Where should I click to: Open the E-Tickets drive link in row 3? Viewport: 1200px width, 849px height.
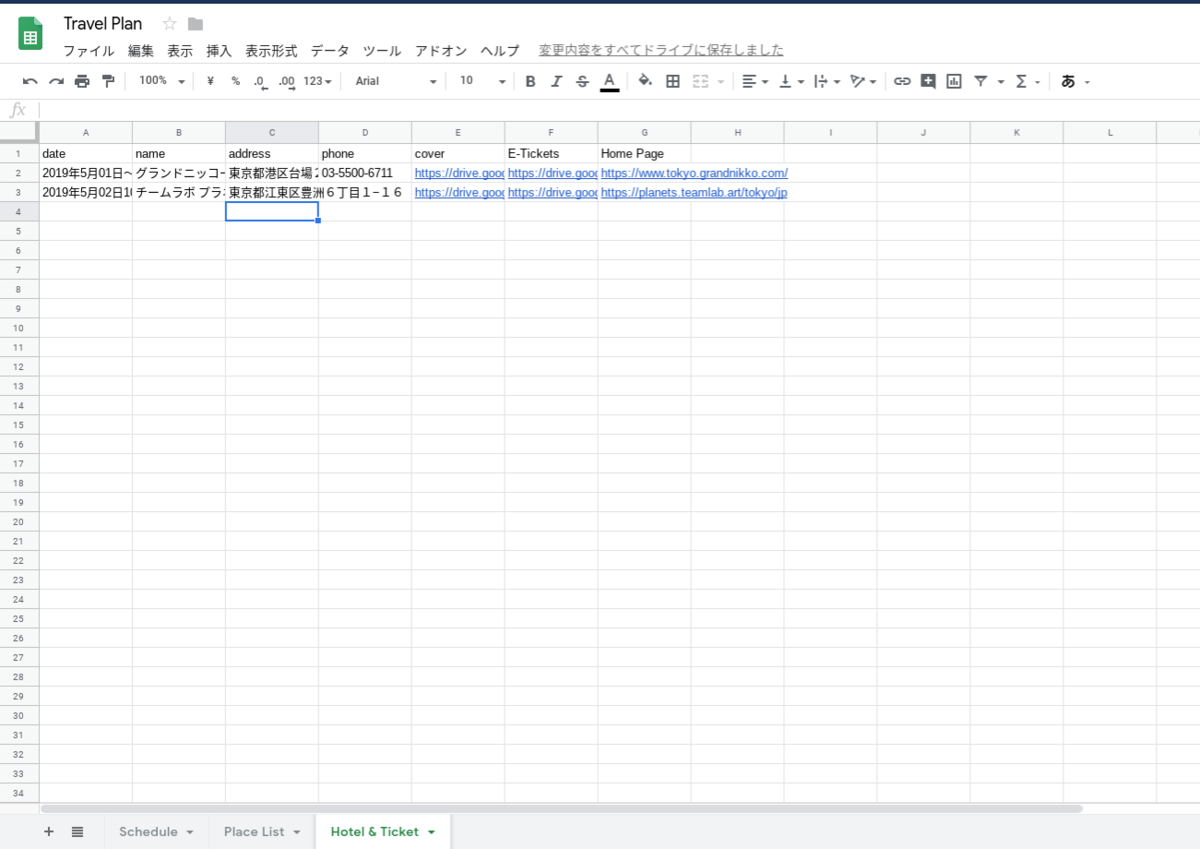pos(552,192)
